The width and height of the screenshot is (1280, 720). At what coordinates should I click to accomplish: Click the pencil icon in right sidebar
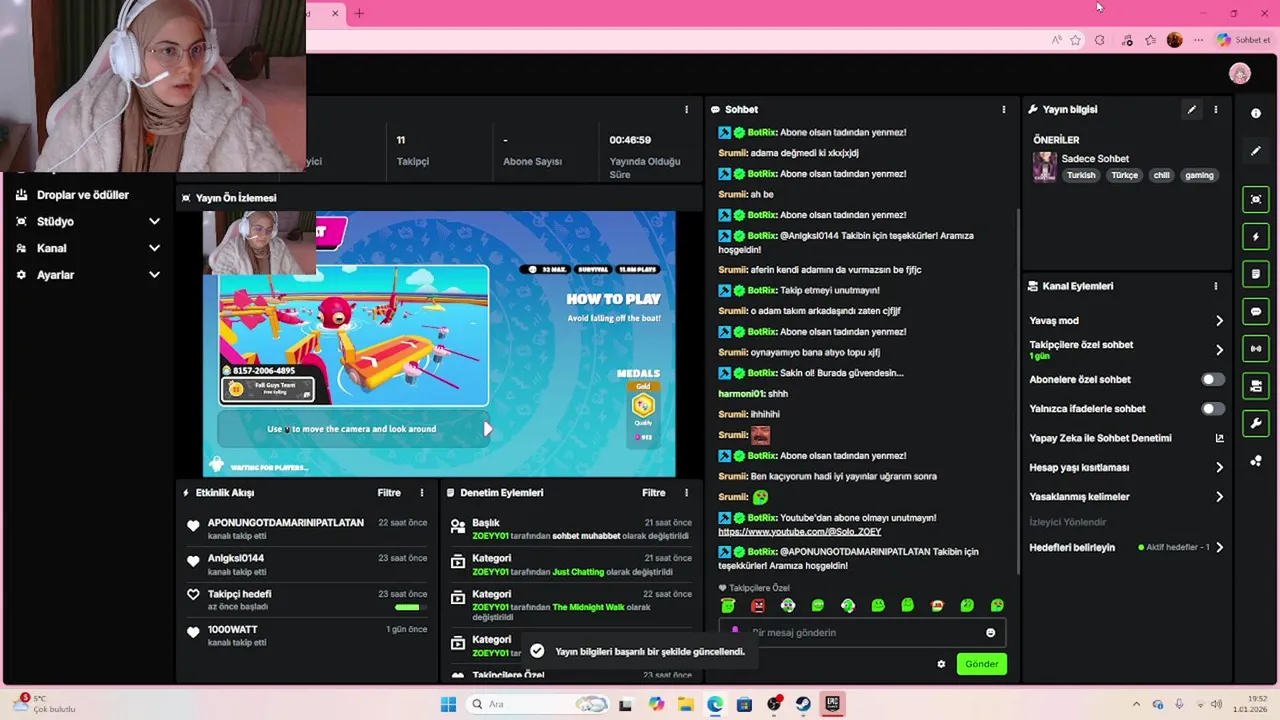point(1256,151)
